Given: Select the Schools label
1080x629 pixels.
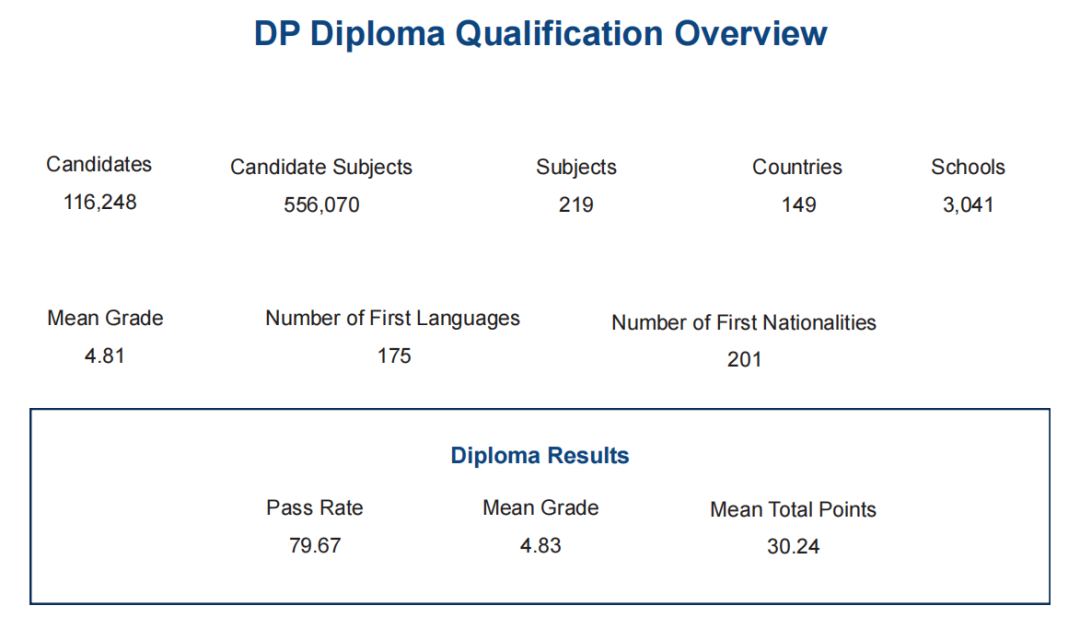Looking at the screenshot, I should (968, 167).
